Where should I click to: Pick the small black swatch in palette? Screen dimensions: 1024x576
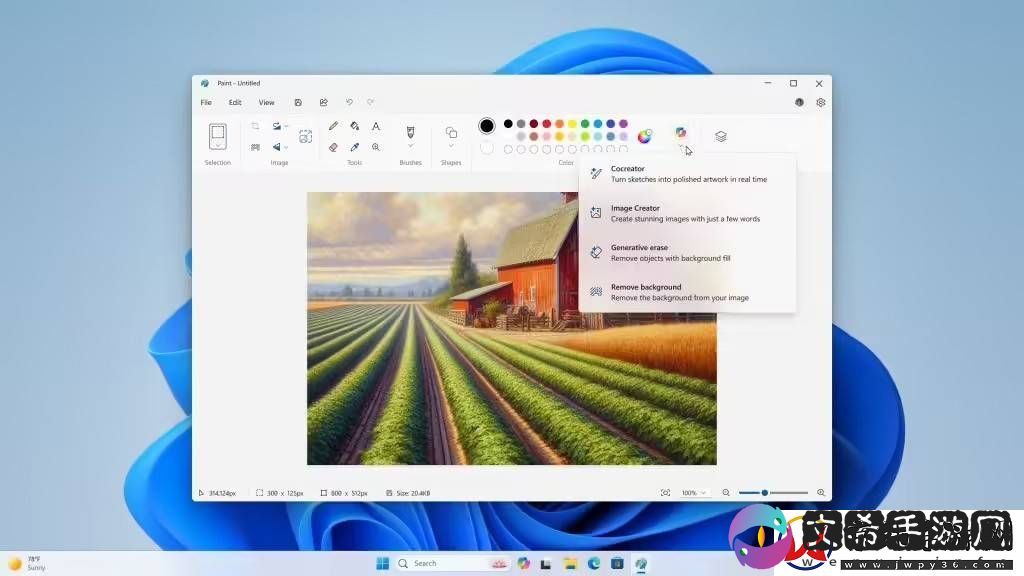508,123
